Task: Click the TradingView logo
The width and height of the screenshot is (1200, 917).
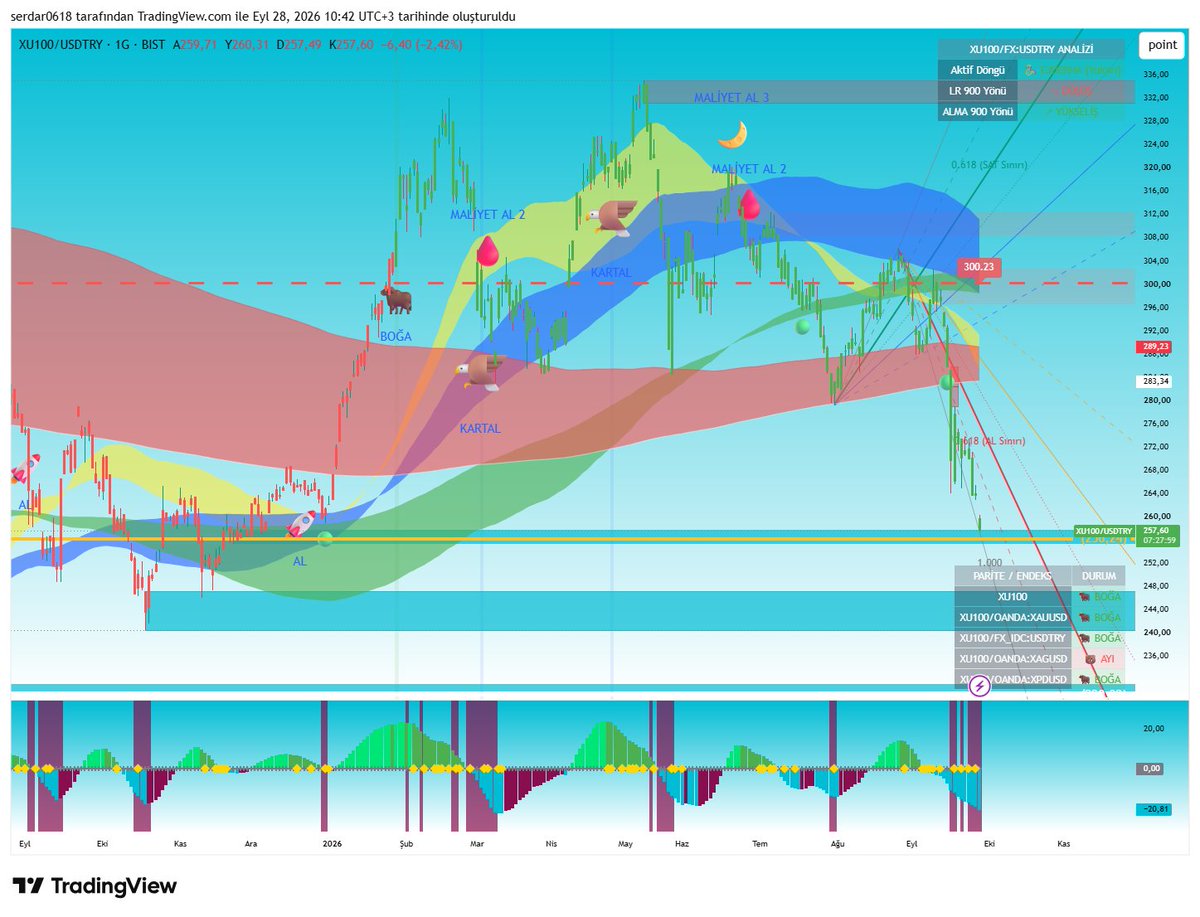Action: [95, 886]
